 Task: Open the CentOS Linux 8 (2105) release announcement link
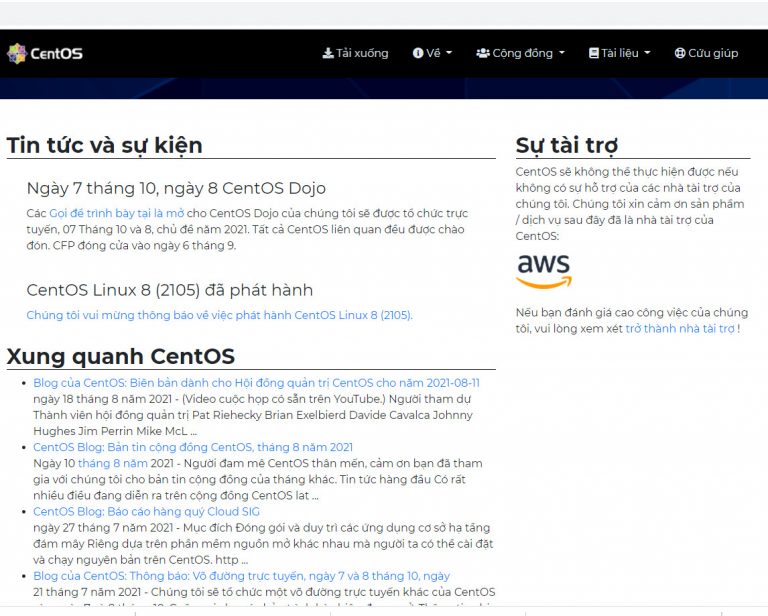click(219, 315)
